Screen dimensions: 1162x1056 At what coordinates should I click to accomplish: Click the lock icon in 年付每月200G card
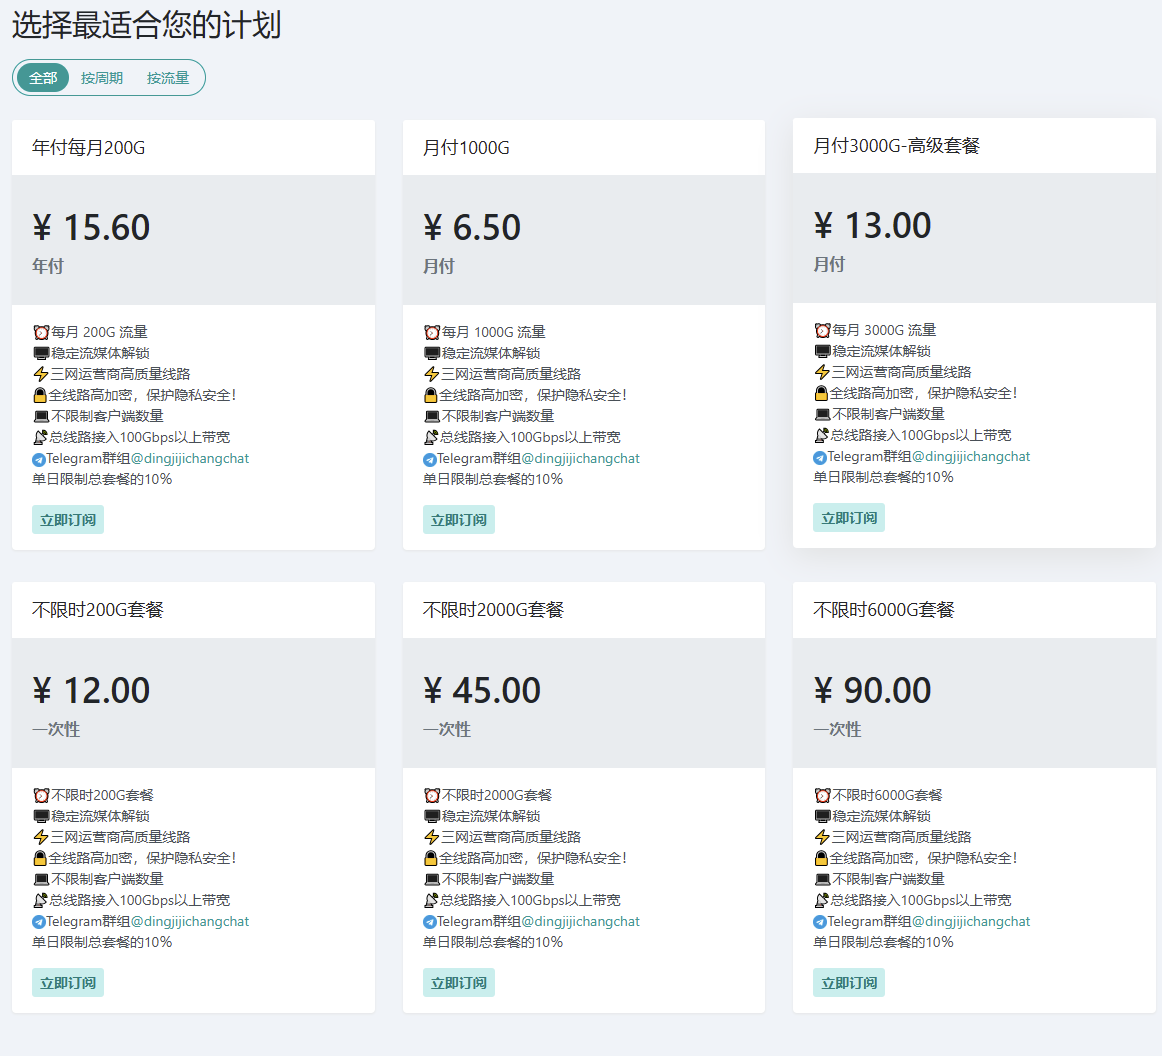point(40,395)
